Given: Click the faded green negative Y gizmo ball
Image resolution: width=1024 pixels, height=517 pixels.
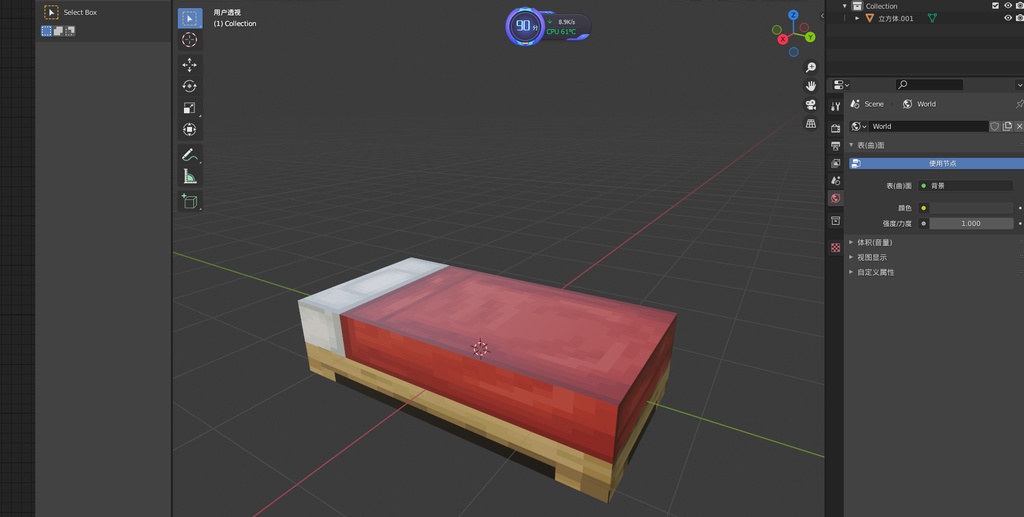Looking at the screenshot, I should click(776, 29).
